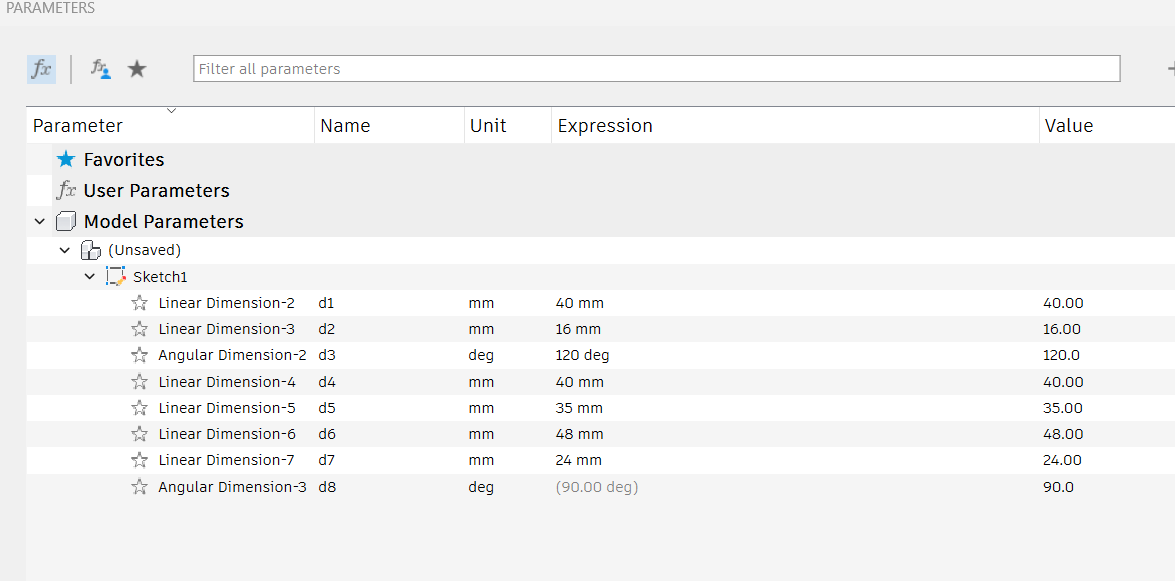Select the Angular Dimension-3 row

600,487
